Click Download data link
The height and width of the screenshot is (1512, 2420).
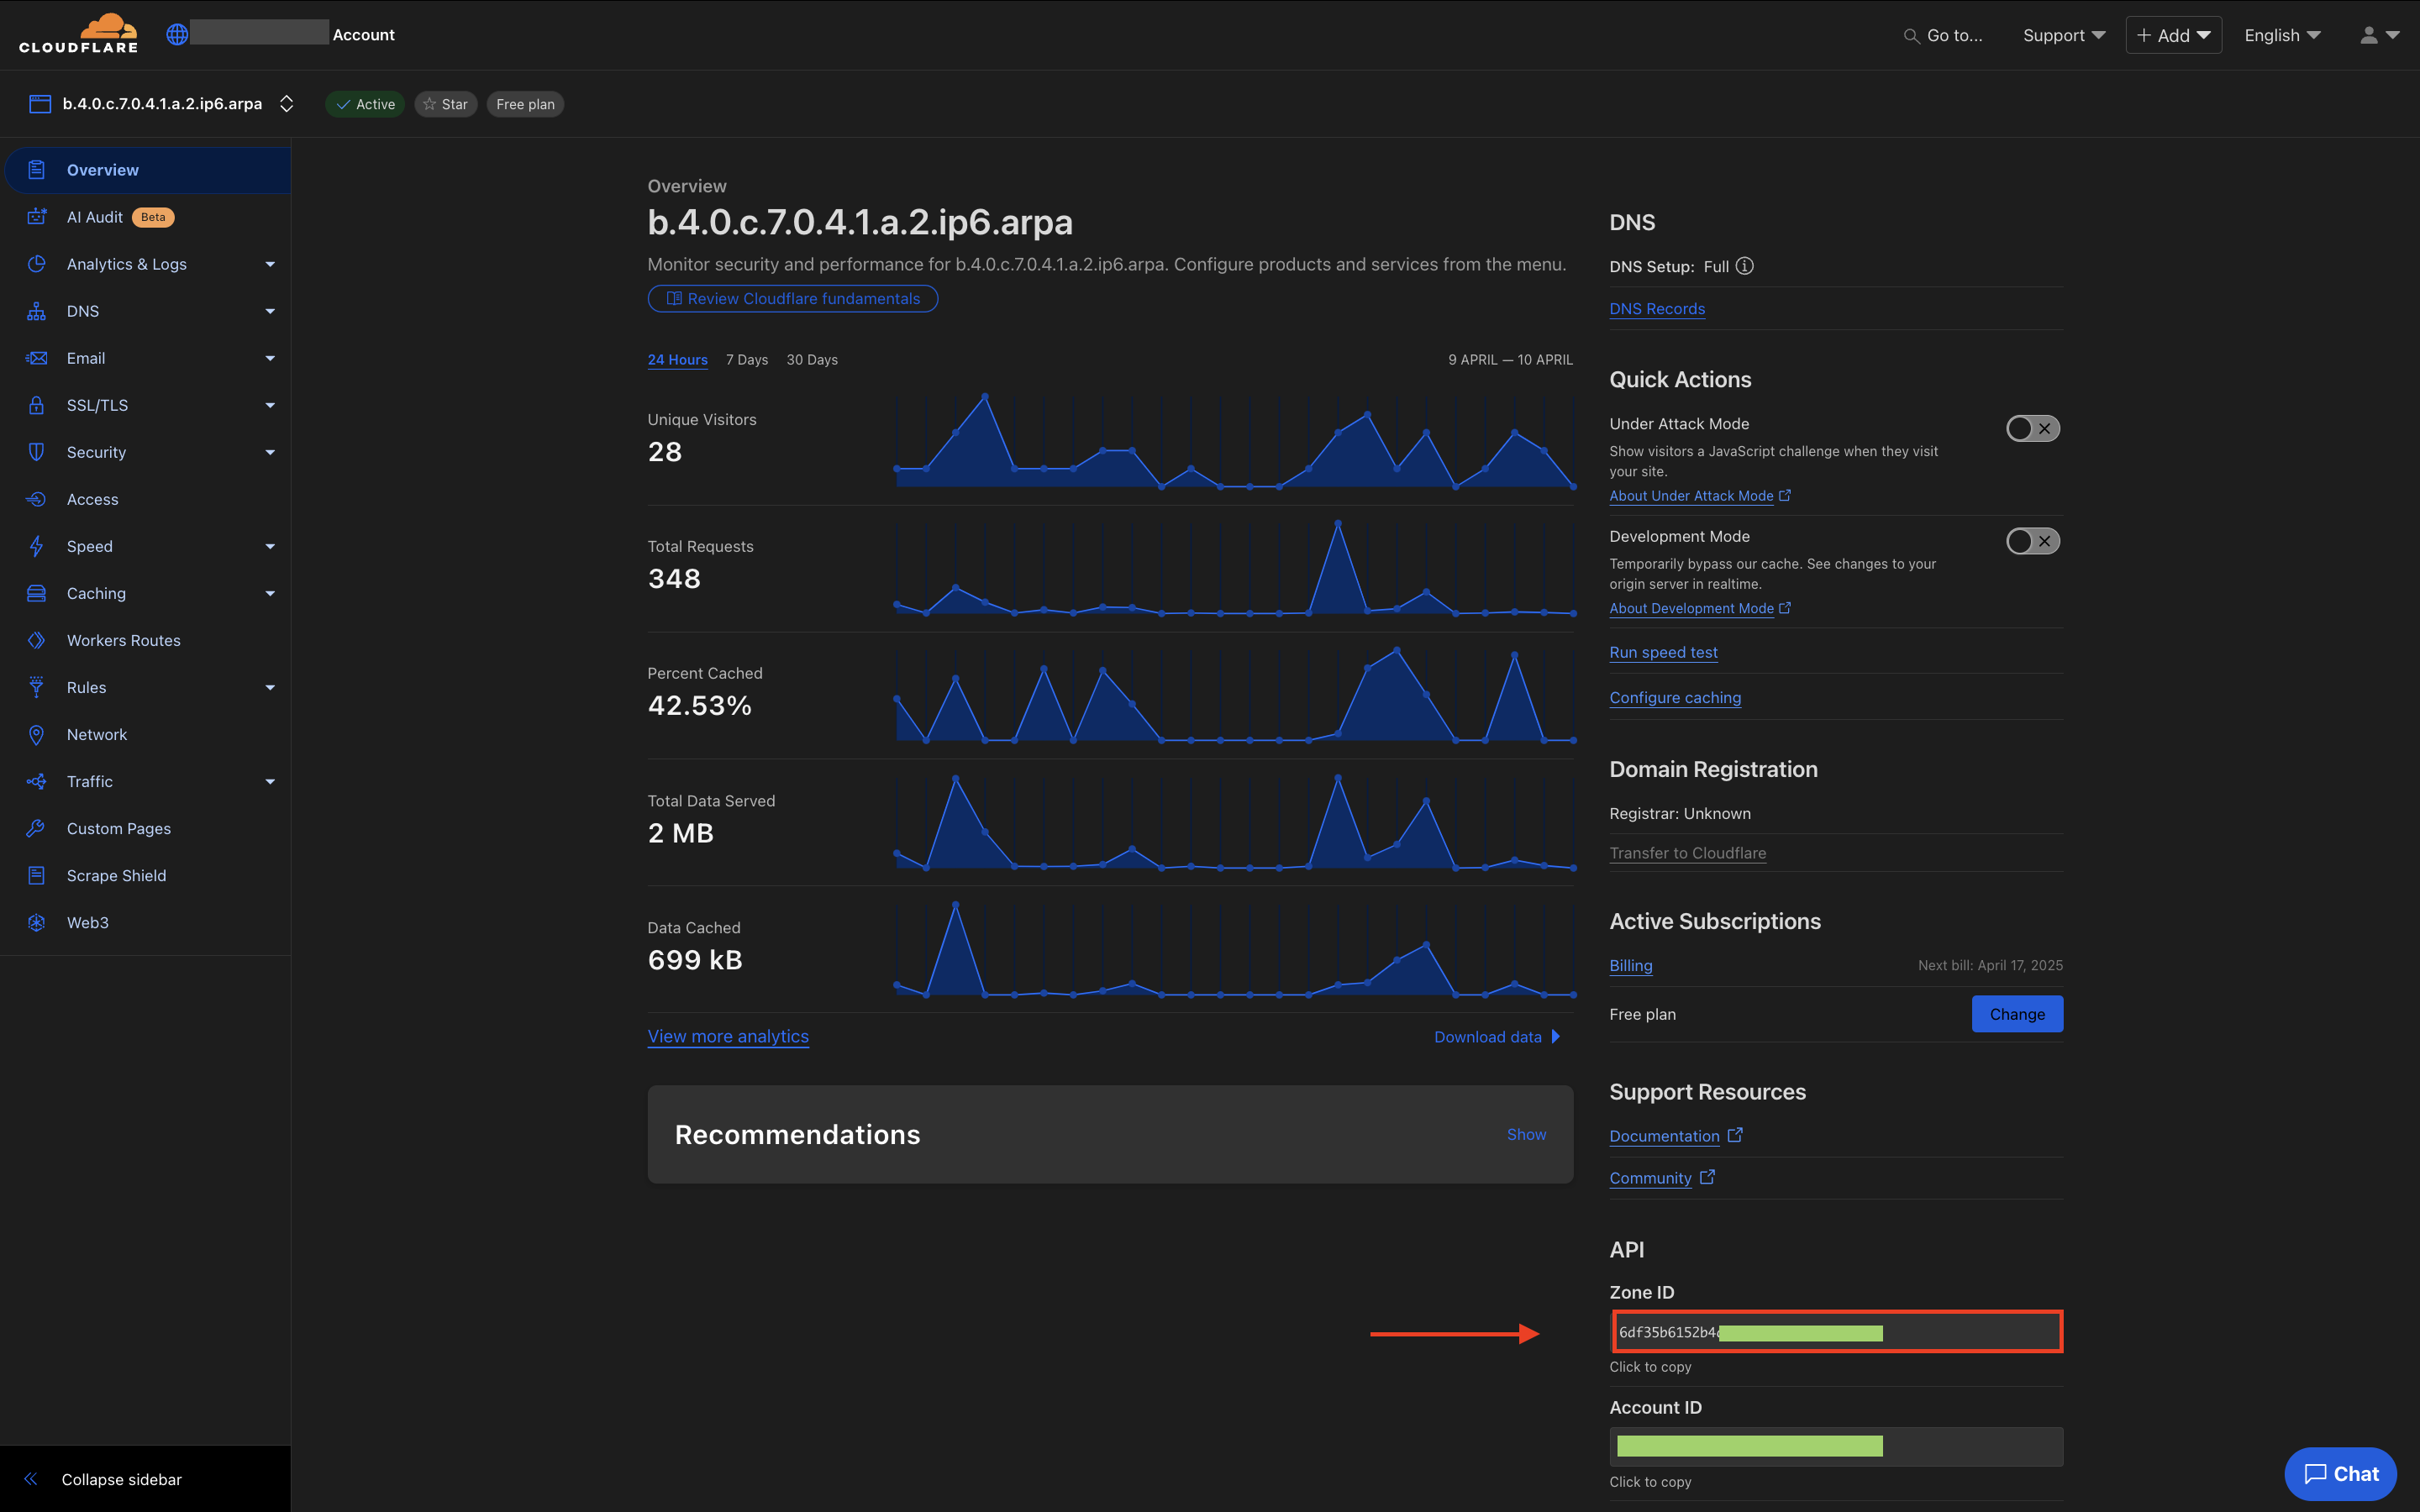coord(1496,1036)
